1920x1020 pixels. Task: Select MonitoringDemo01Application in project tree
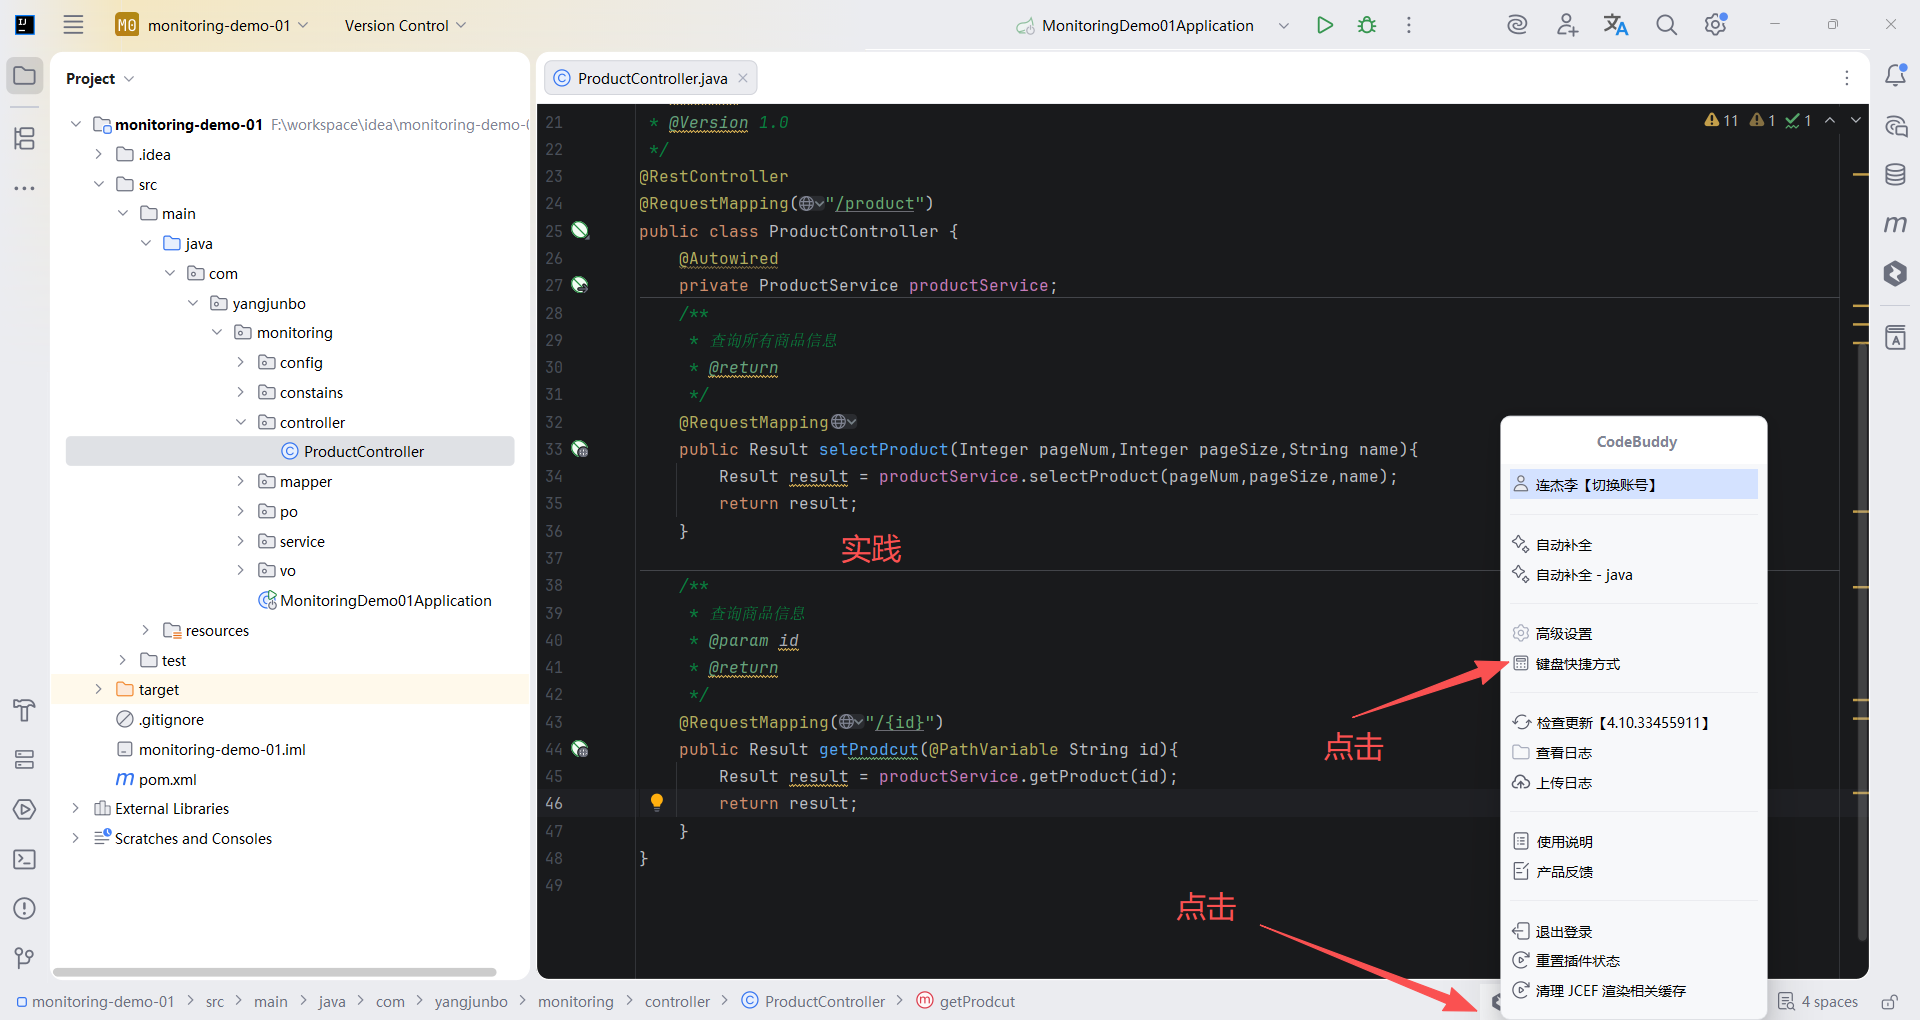click(375, 600)
